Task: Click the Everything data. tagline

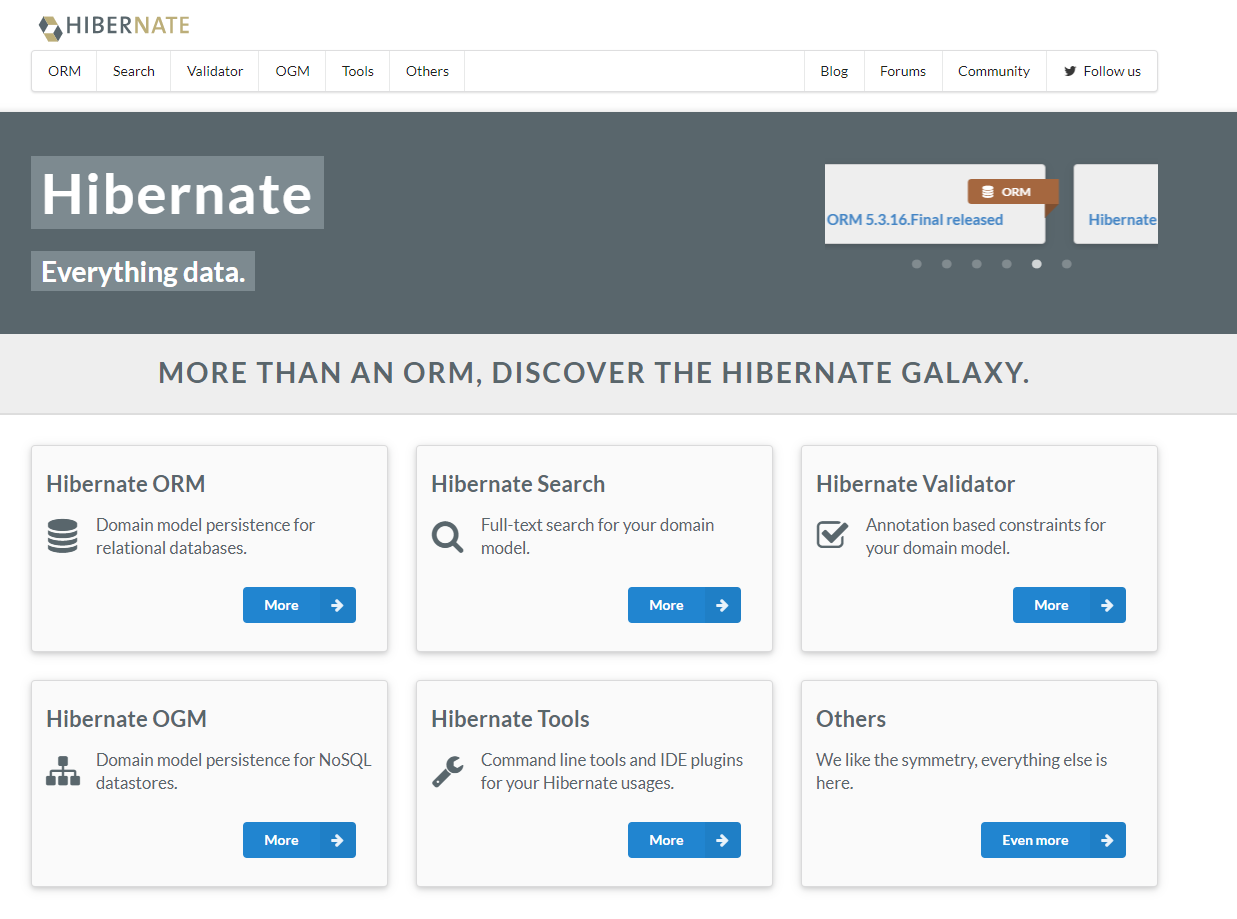Action: click(x=143, y=271)
